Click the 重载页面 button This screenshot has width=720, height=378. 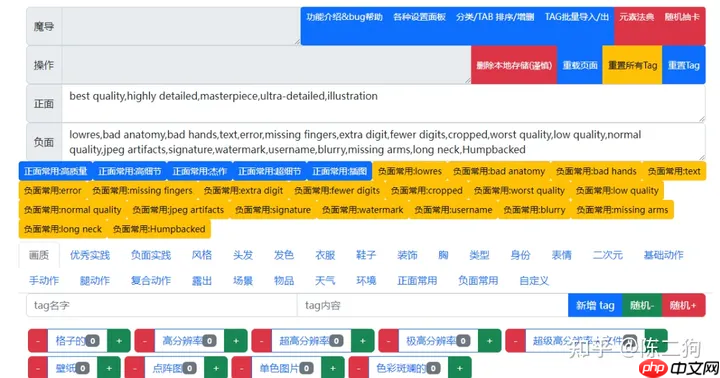pos(580,65)
